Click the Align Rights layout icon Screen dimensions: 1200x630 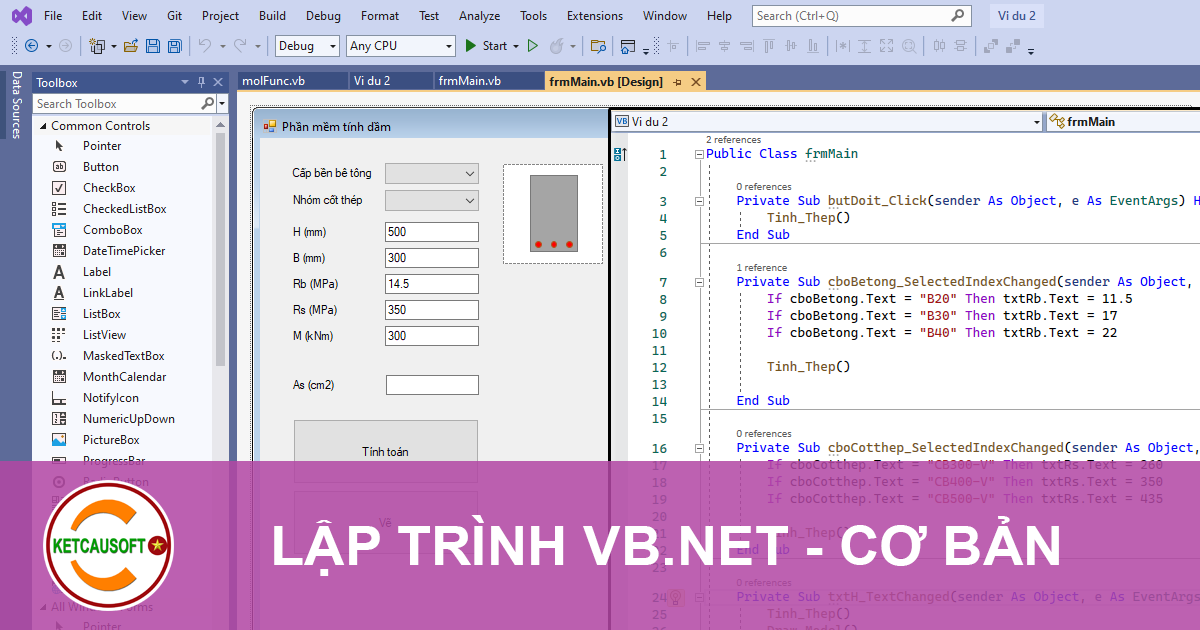click(746, 46)
